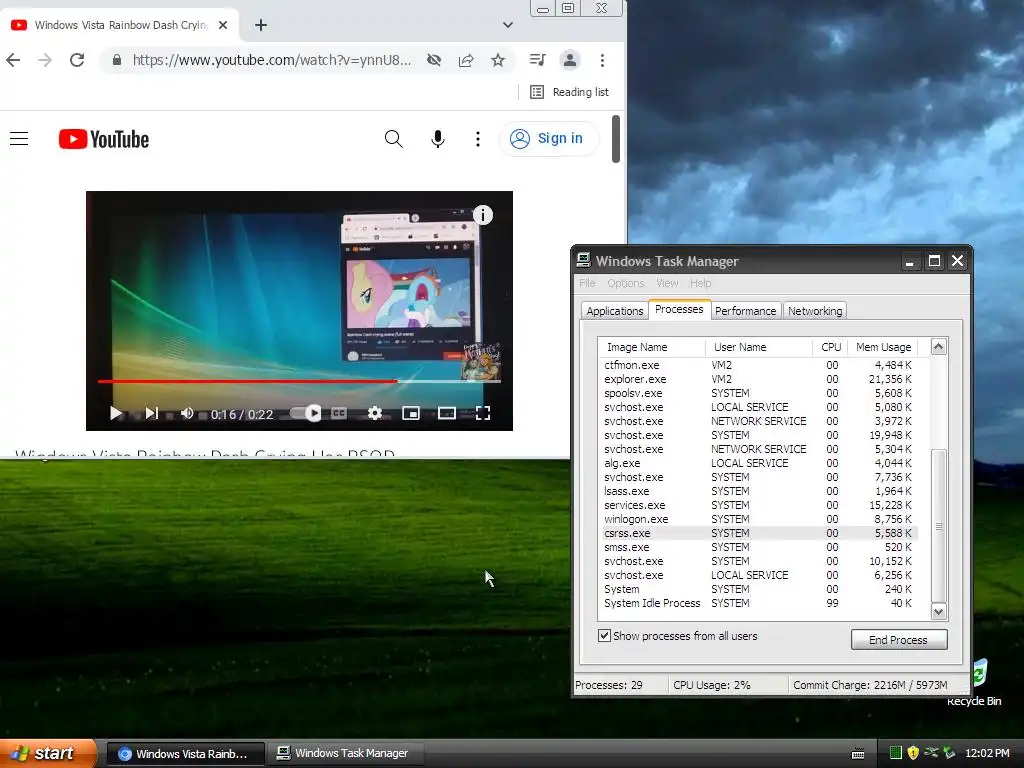Toggle closed captions on the video
This screenshot has height=768, width=1024.
coord(338,413)
